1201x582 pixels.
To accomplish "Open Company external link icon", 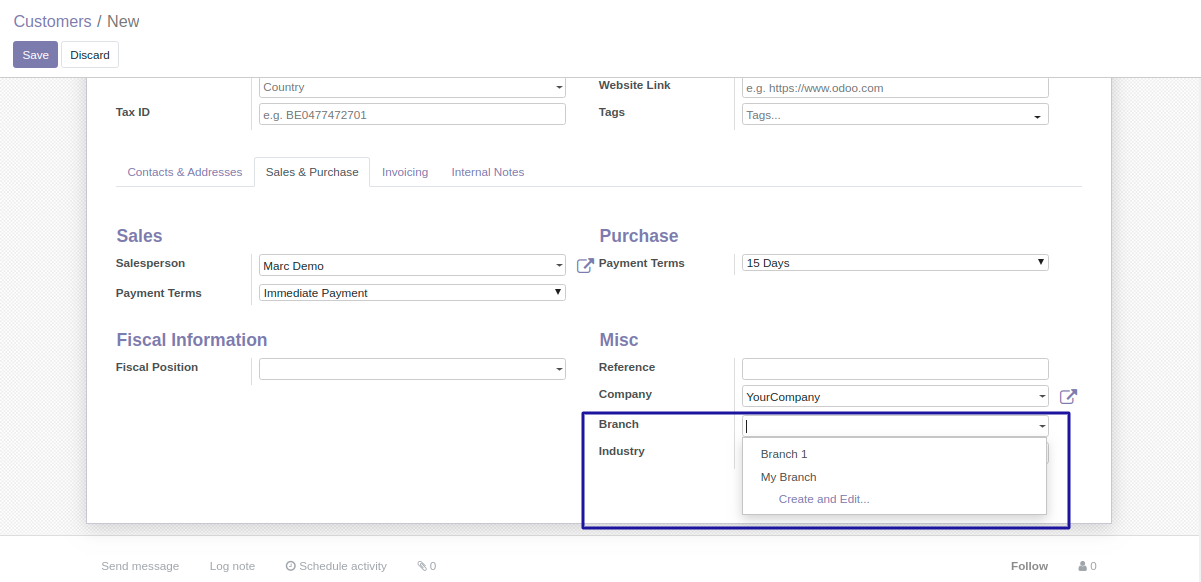I will (x=1068, y=397).
